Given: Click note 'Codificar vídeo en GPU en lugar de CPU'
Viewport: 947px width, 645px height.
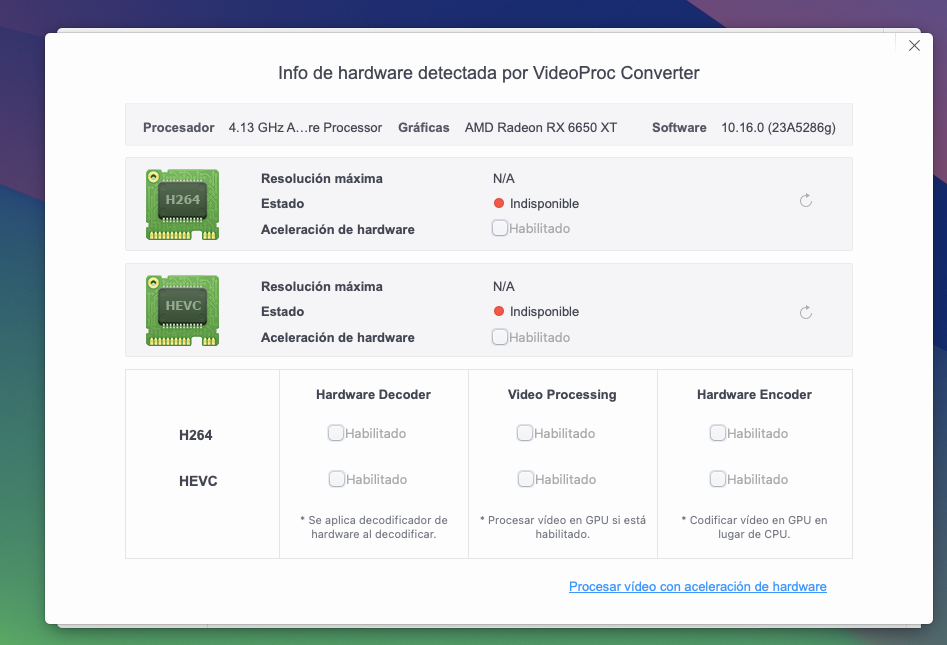Looking at the screenshot, I should click(754, 527).
